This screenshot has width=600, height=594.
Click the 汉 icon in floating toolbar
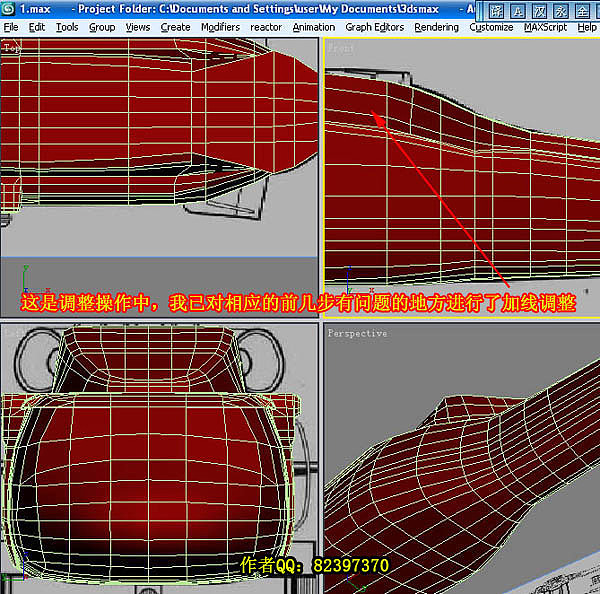coord(539,11)
